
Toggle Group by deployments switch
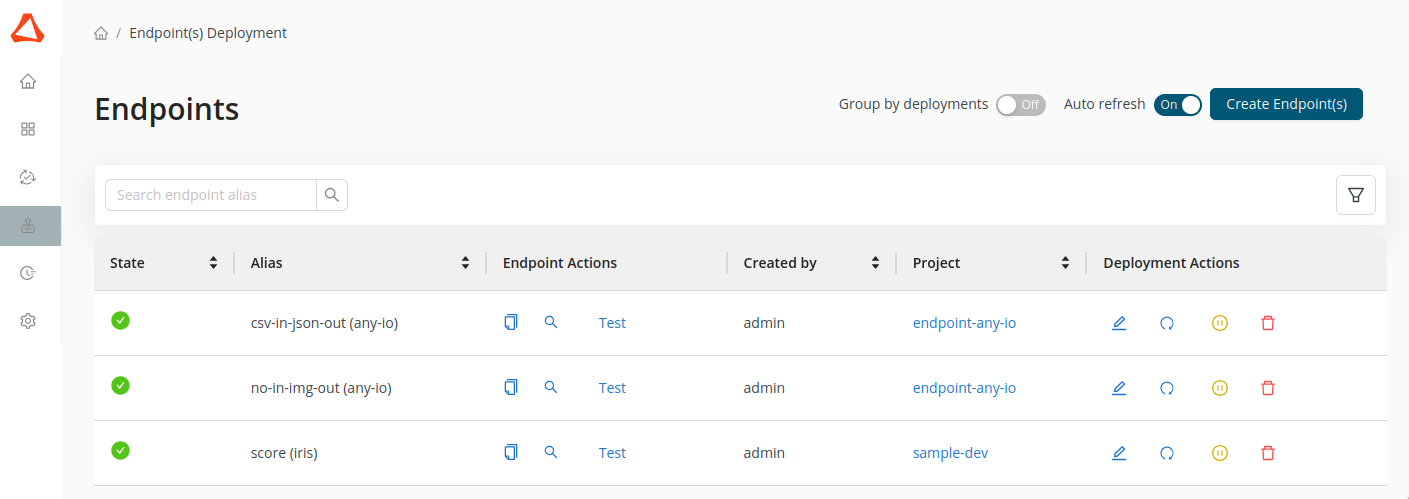pyautogui.click(x=1020, y=104)
